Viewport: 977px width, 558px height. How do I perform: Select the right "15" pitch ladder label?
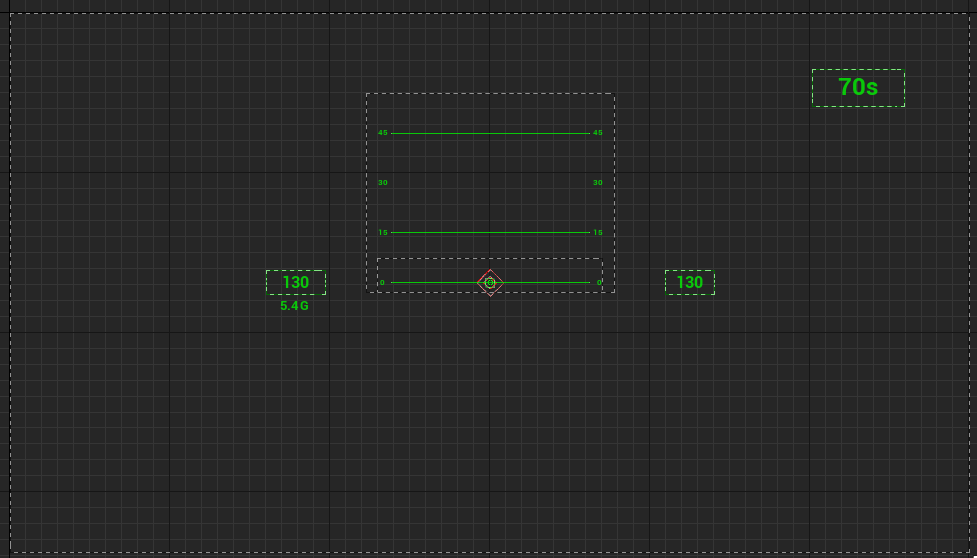[x=598, y=232]
